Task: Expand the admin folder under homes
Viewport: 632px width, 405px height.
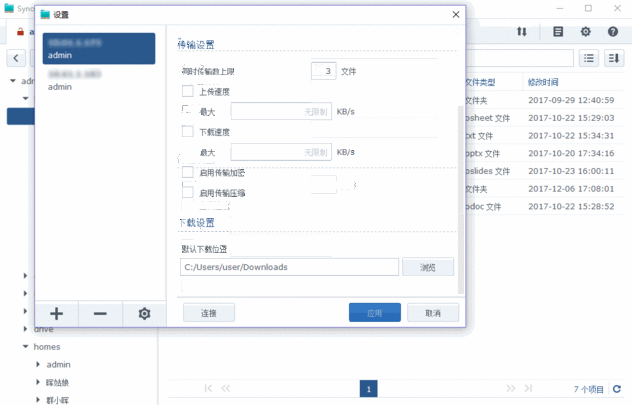Action: tap(38, 365)
